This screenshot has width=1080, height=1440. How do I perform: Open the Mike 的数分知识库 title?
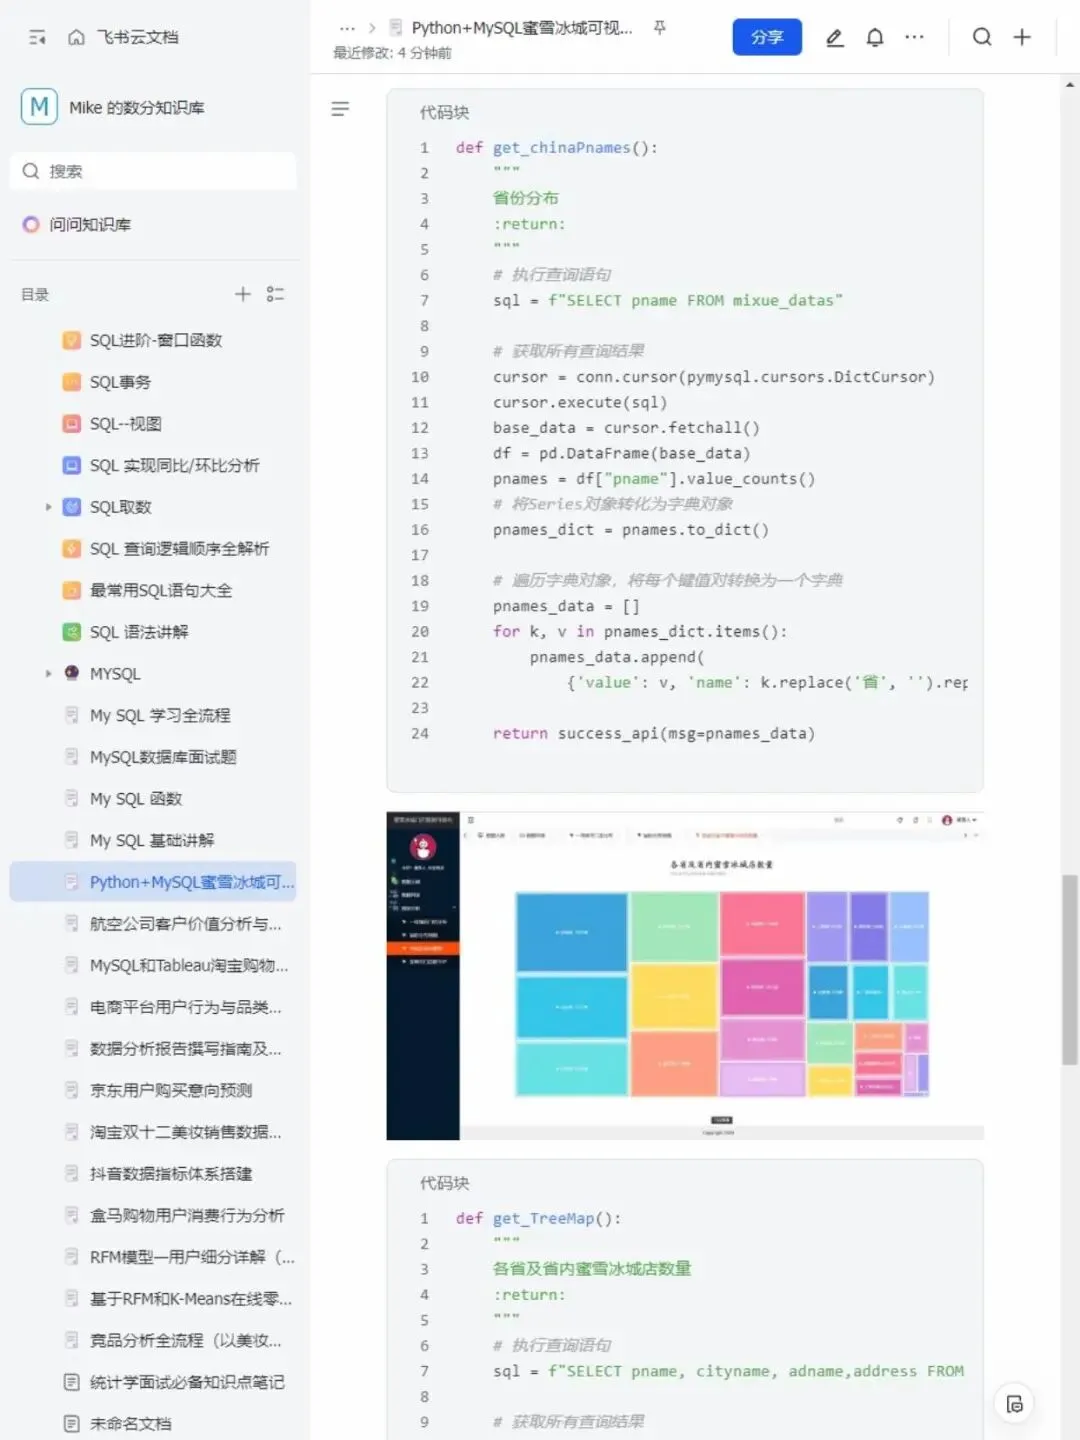point(137,108)
